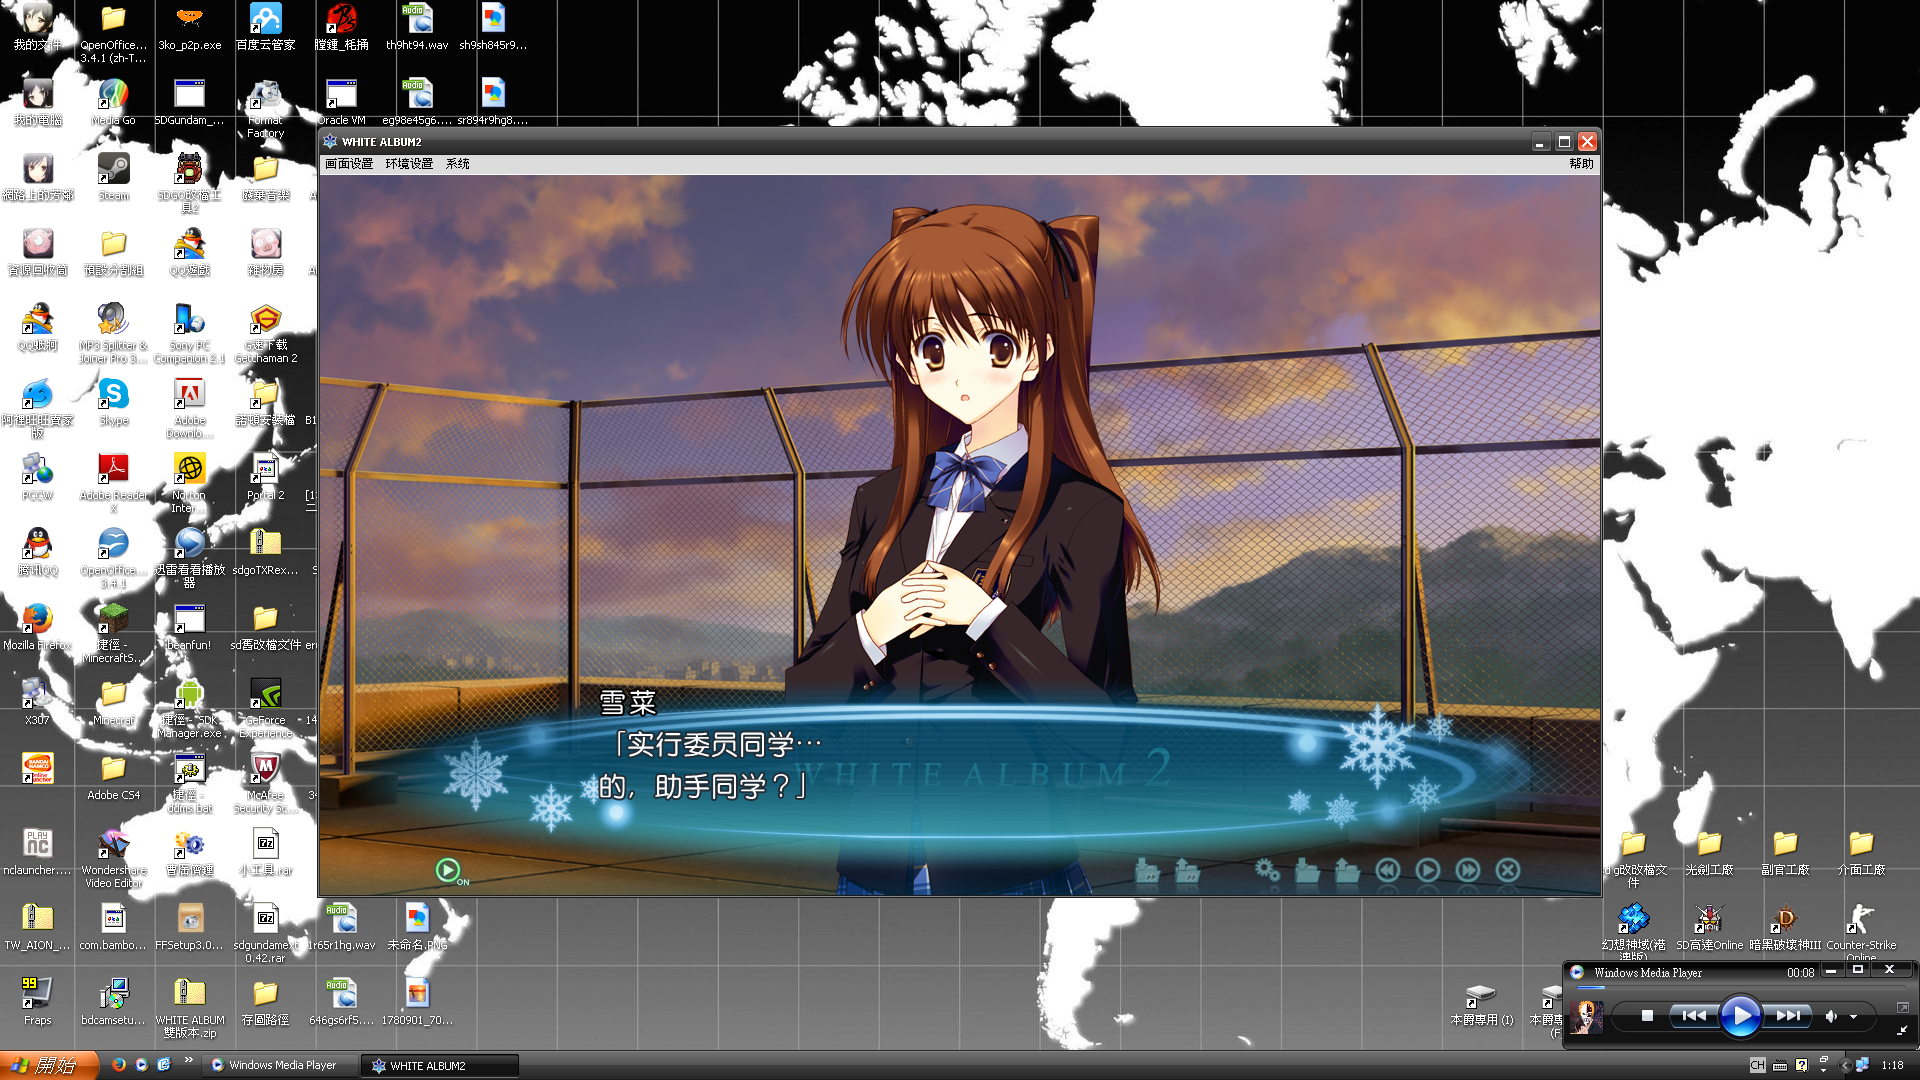Mute the Windows Media Player volume
Screen dimensions: 1920x1080
click(x=1830, y=1016)
